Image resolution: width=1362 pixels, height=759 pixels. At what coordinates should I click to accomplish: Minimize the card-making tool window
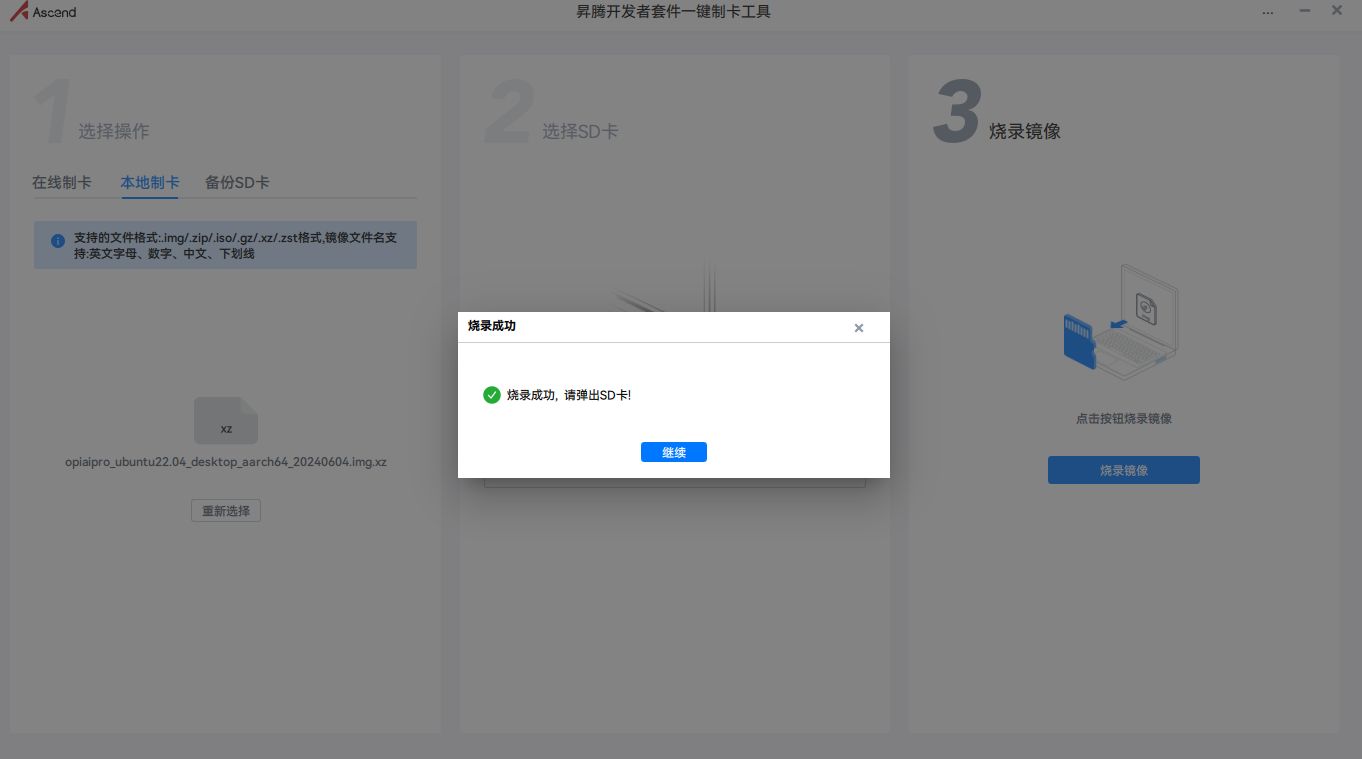(1303, 11)
